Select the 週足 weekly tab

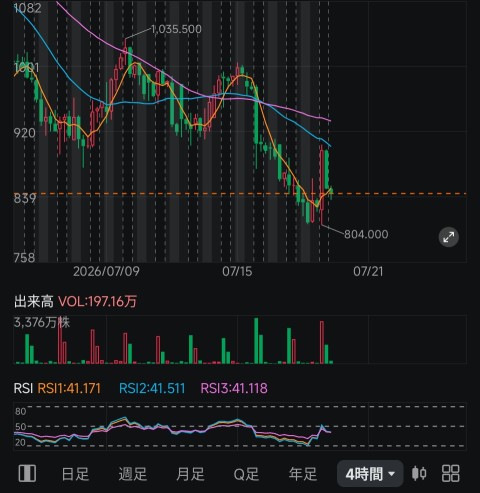coord(133,474)
